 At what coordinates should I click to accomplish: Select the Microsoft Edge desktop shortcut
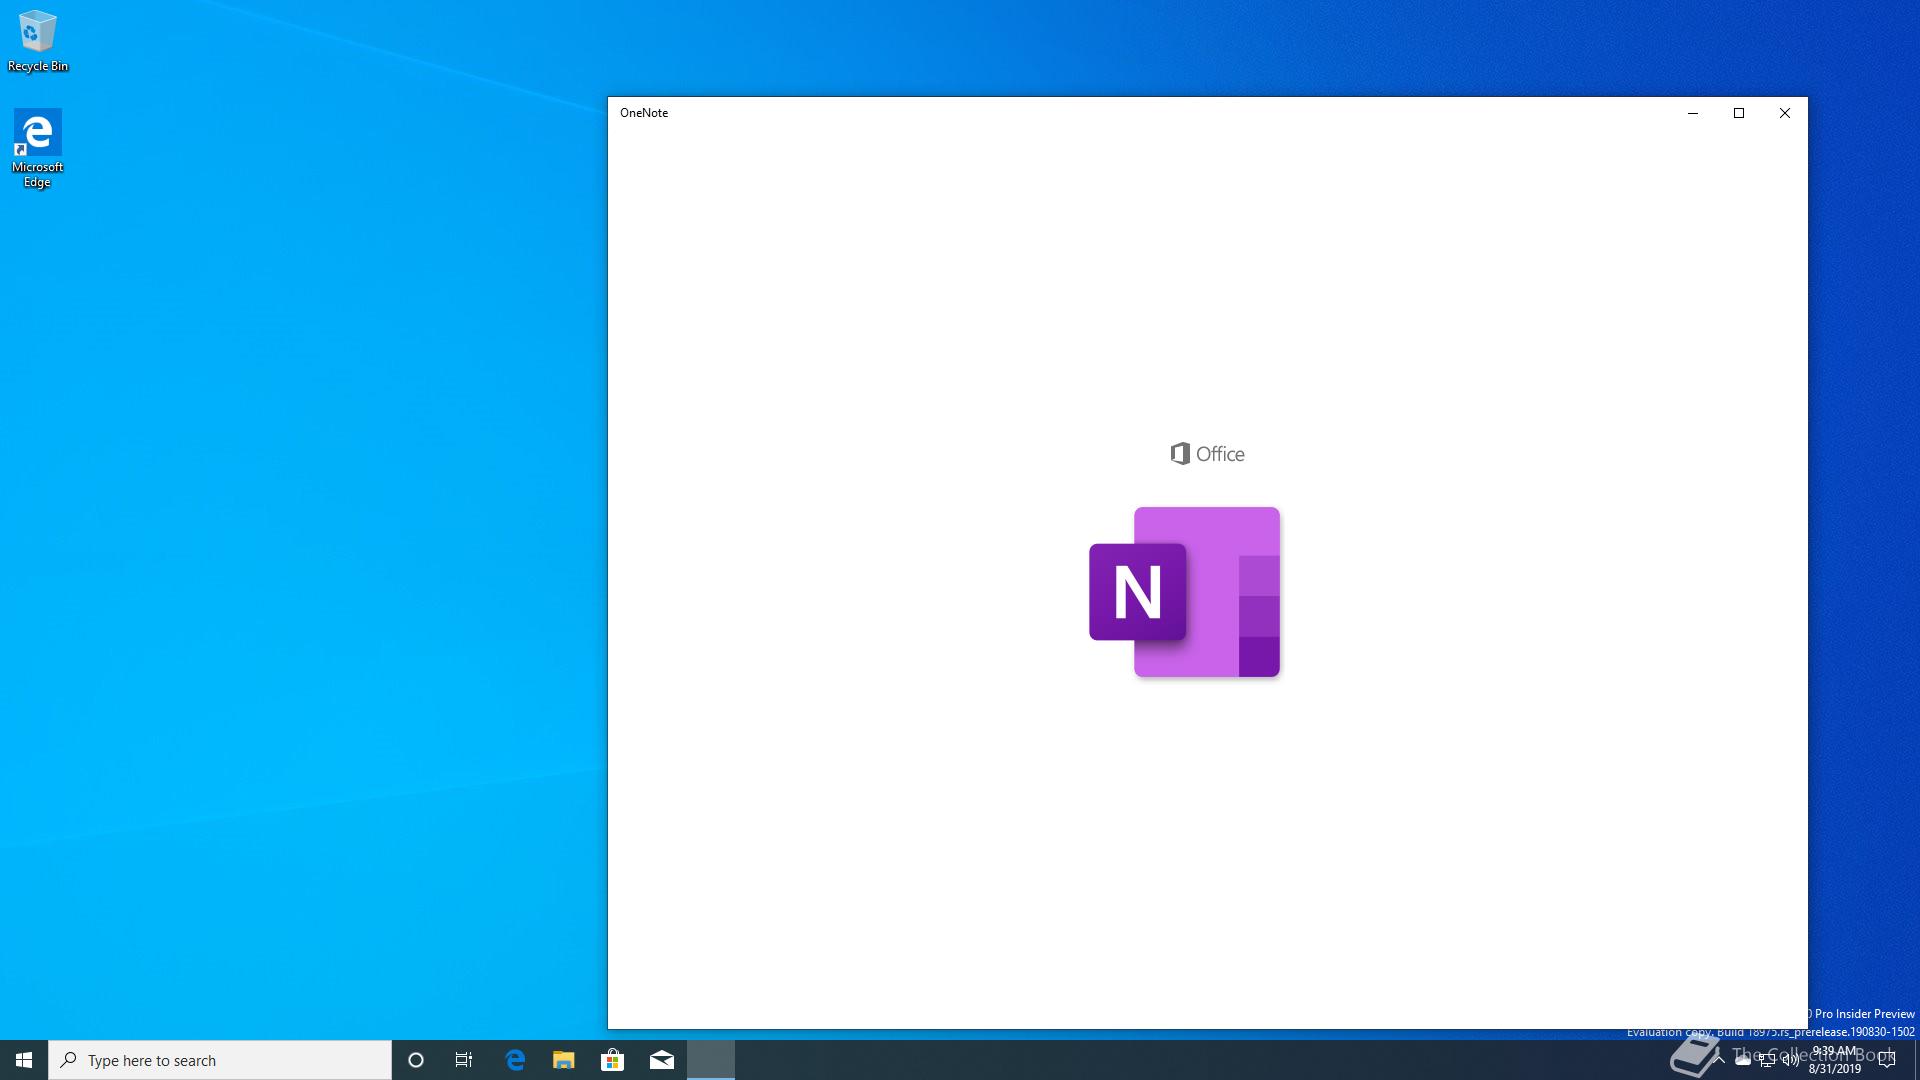coord(37,148)
